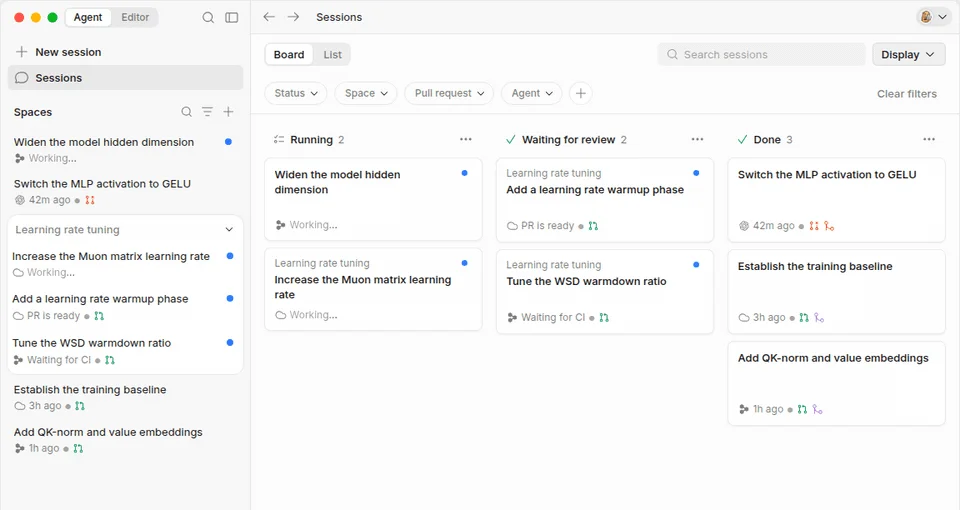Screen dimensions: 960x510
Task: Open Add QK-norm and value embeddings card
Action: click(836, 383)
